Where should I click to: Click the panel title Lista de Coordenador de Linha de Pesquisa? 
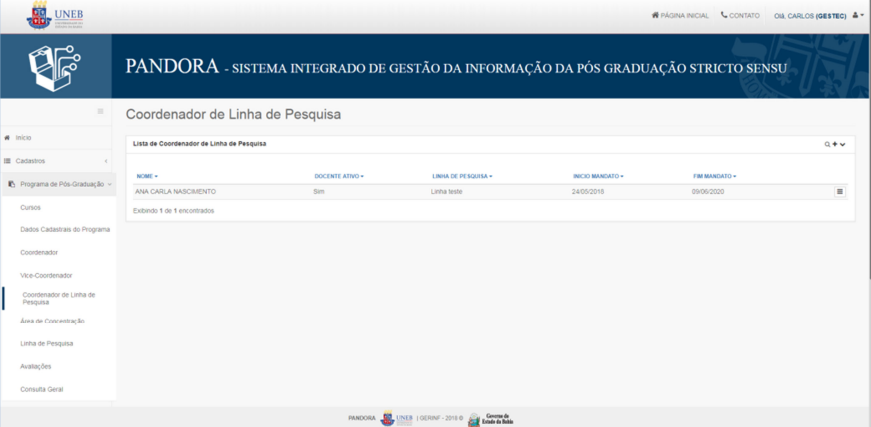click(x=199, y=144)
